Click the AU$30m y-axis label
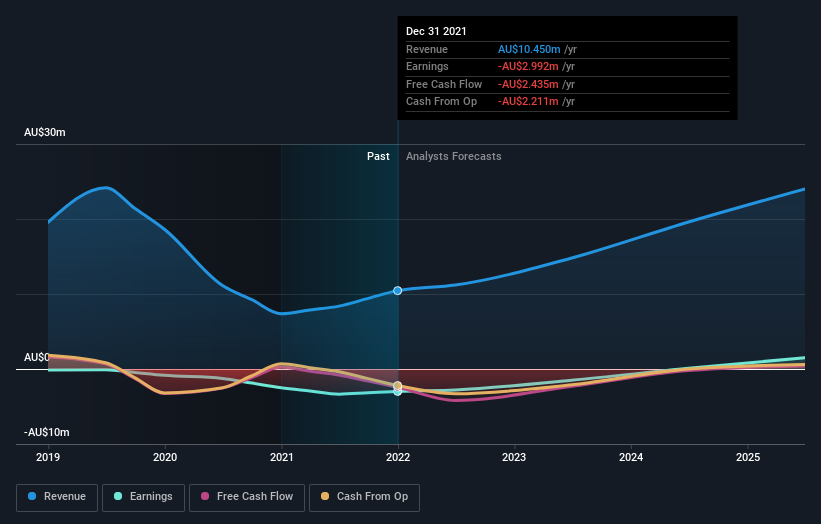Viewport: 821px width, 524px height. click(45, 132)
